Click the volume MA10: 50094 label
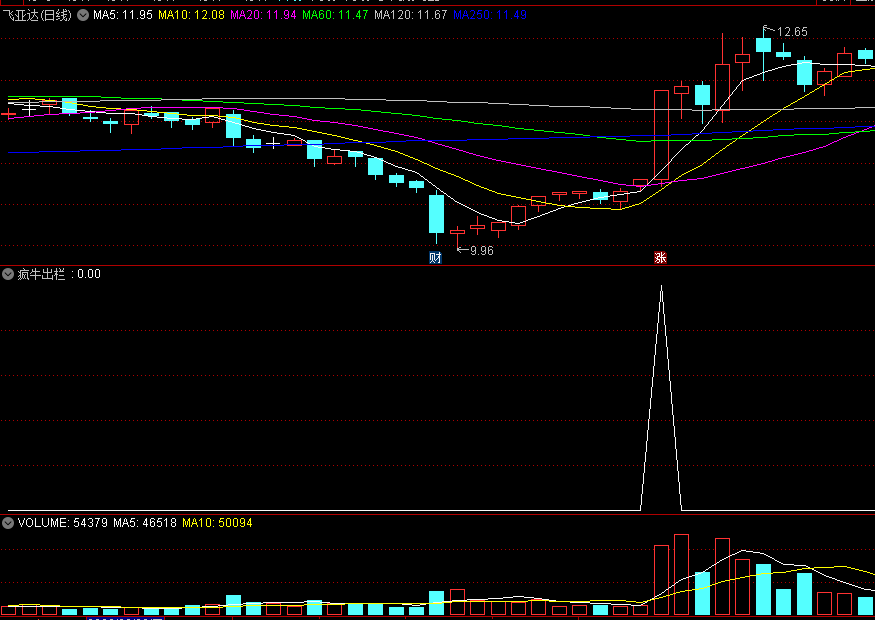Image resolution: width=875 pixels, height=620 pixels. click(218, 523)
